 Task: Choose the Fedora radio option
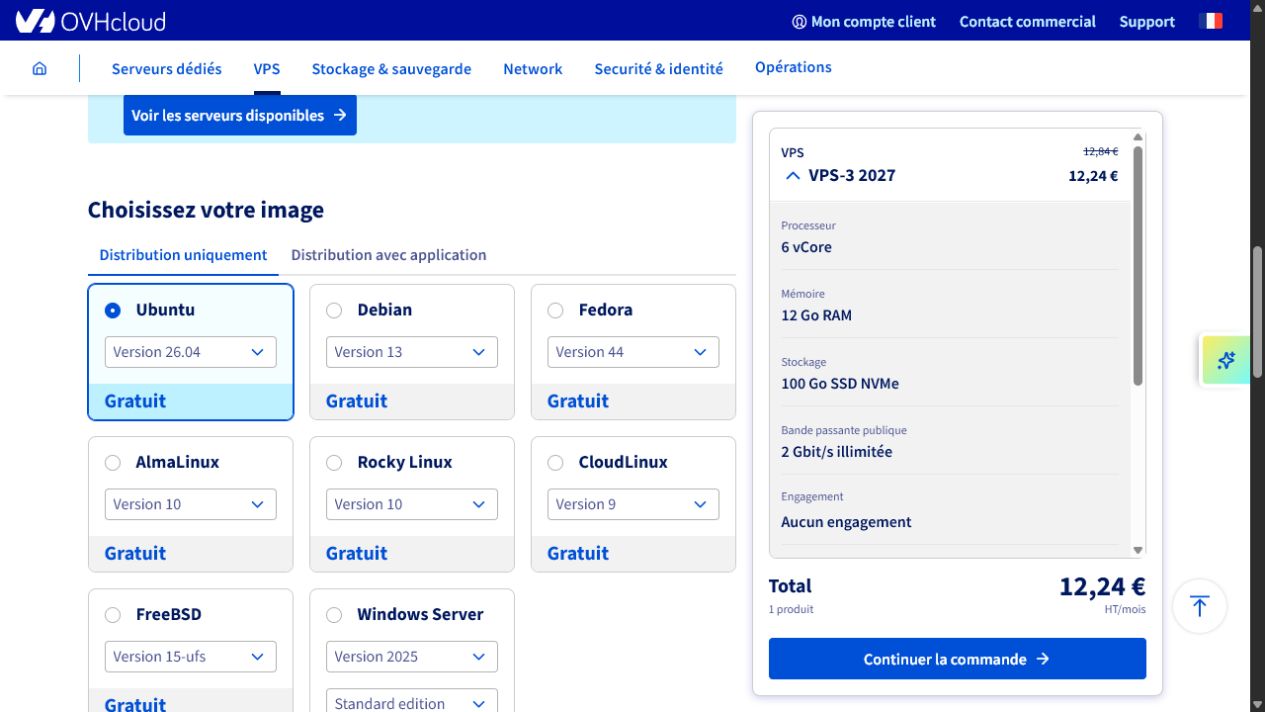[555, 311]
